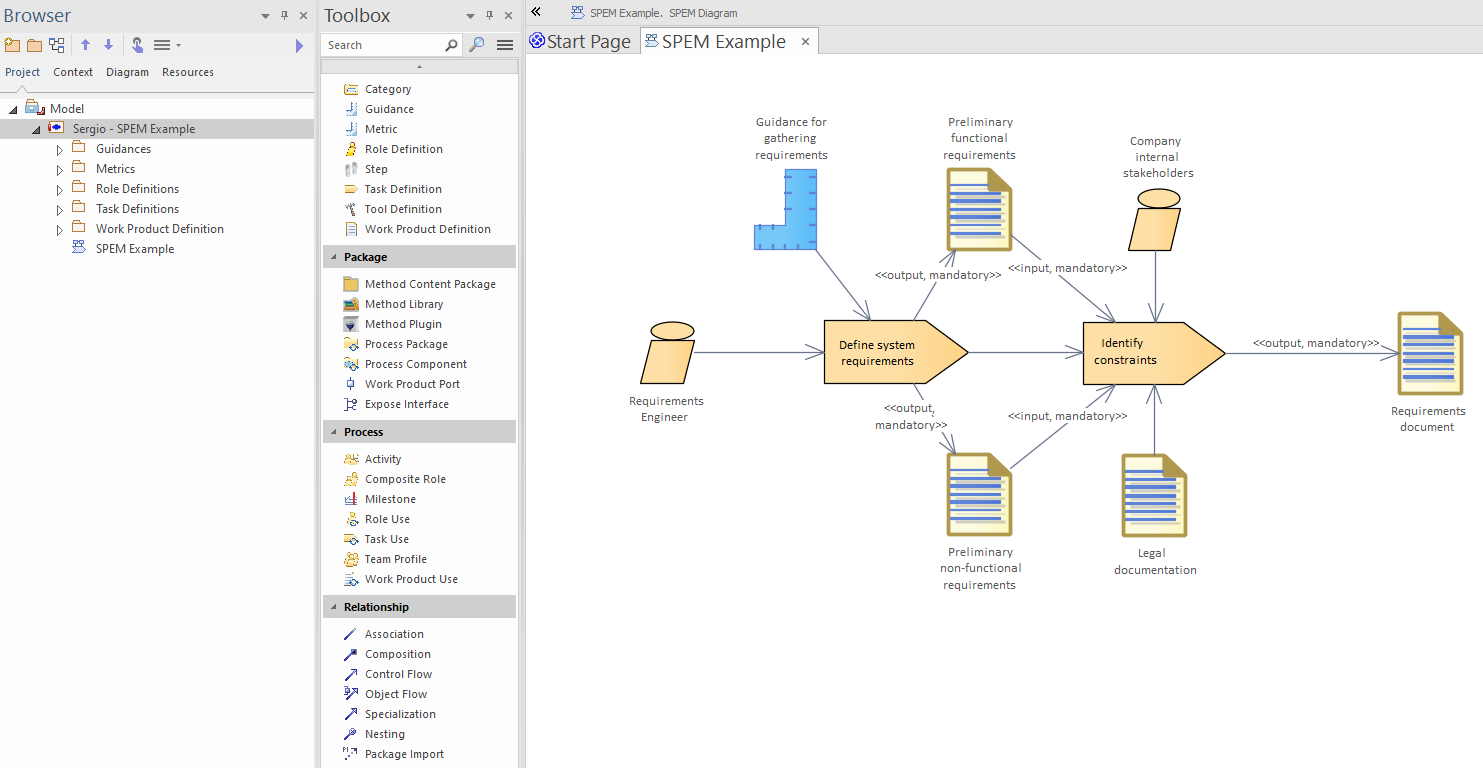Click the blue forward arrow in Browser toolbar
The width and height of the screenshot is (1483, 768).
[298, 44]
